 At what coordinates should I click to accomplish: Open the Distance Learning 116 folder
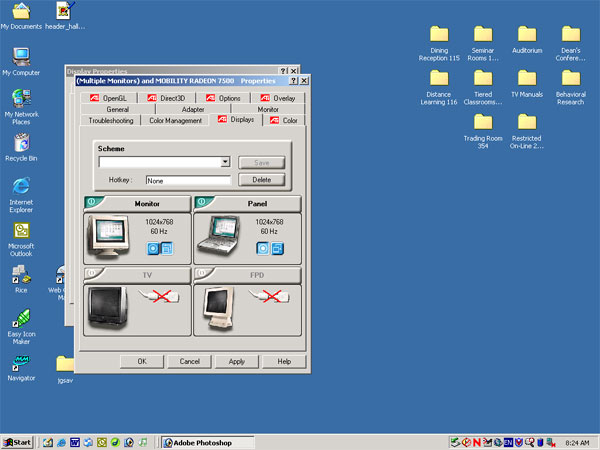tap(439, 88)
